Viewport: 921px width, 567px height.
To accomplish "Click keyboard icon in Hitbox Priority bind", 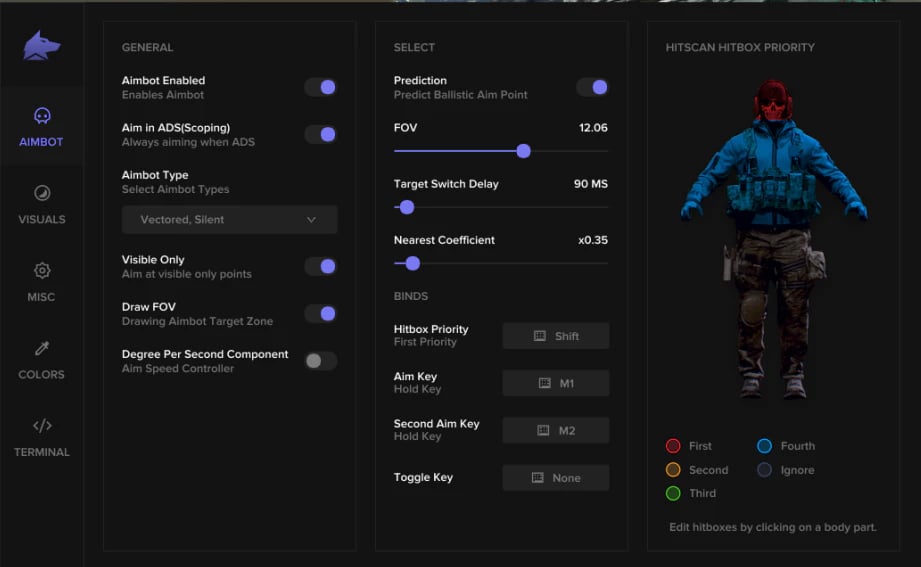I will [539, 336].
